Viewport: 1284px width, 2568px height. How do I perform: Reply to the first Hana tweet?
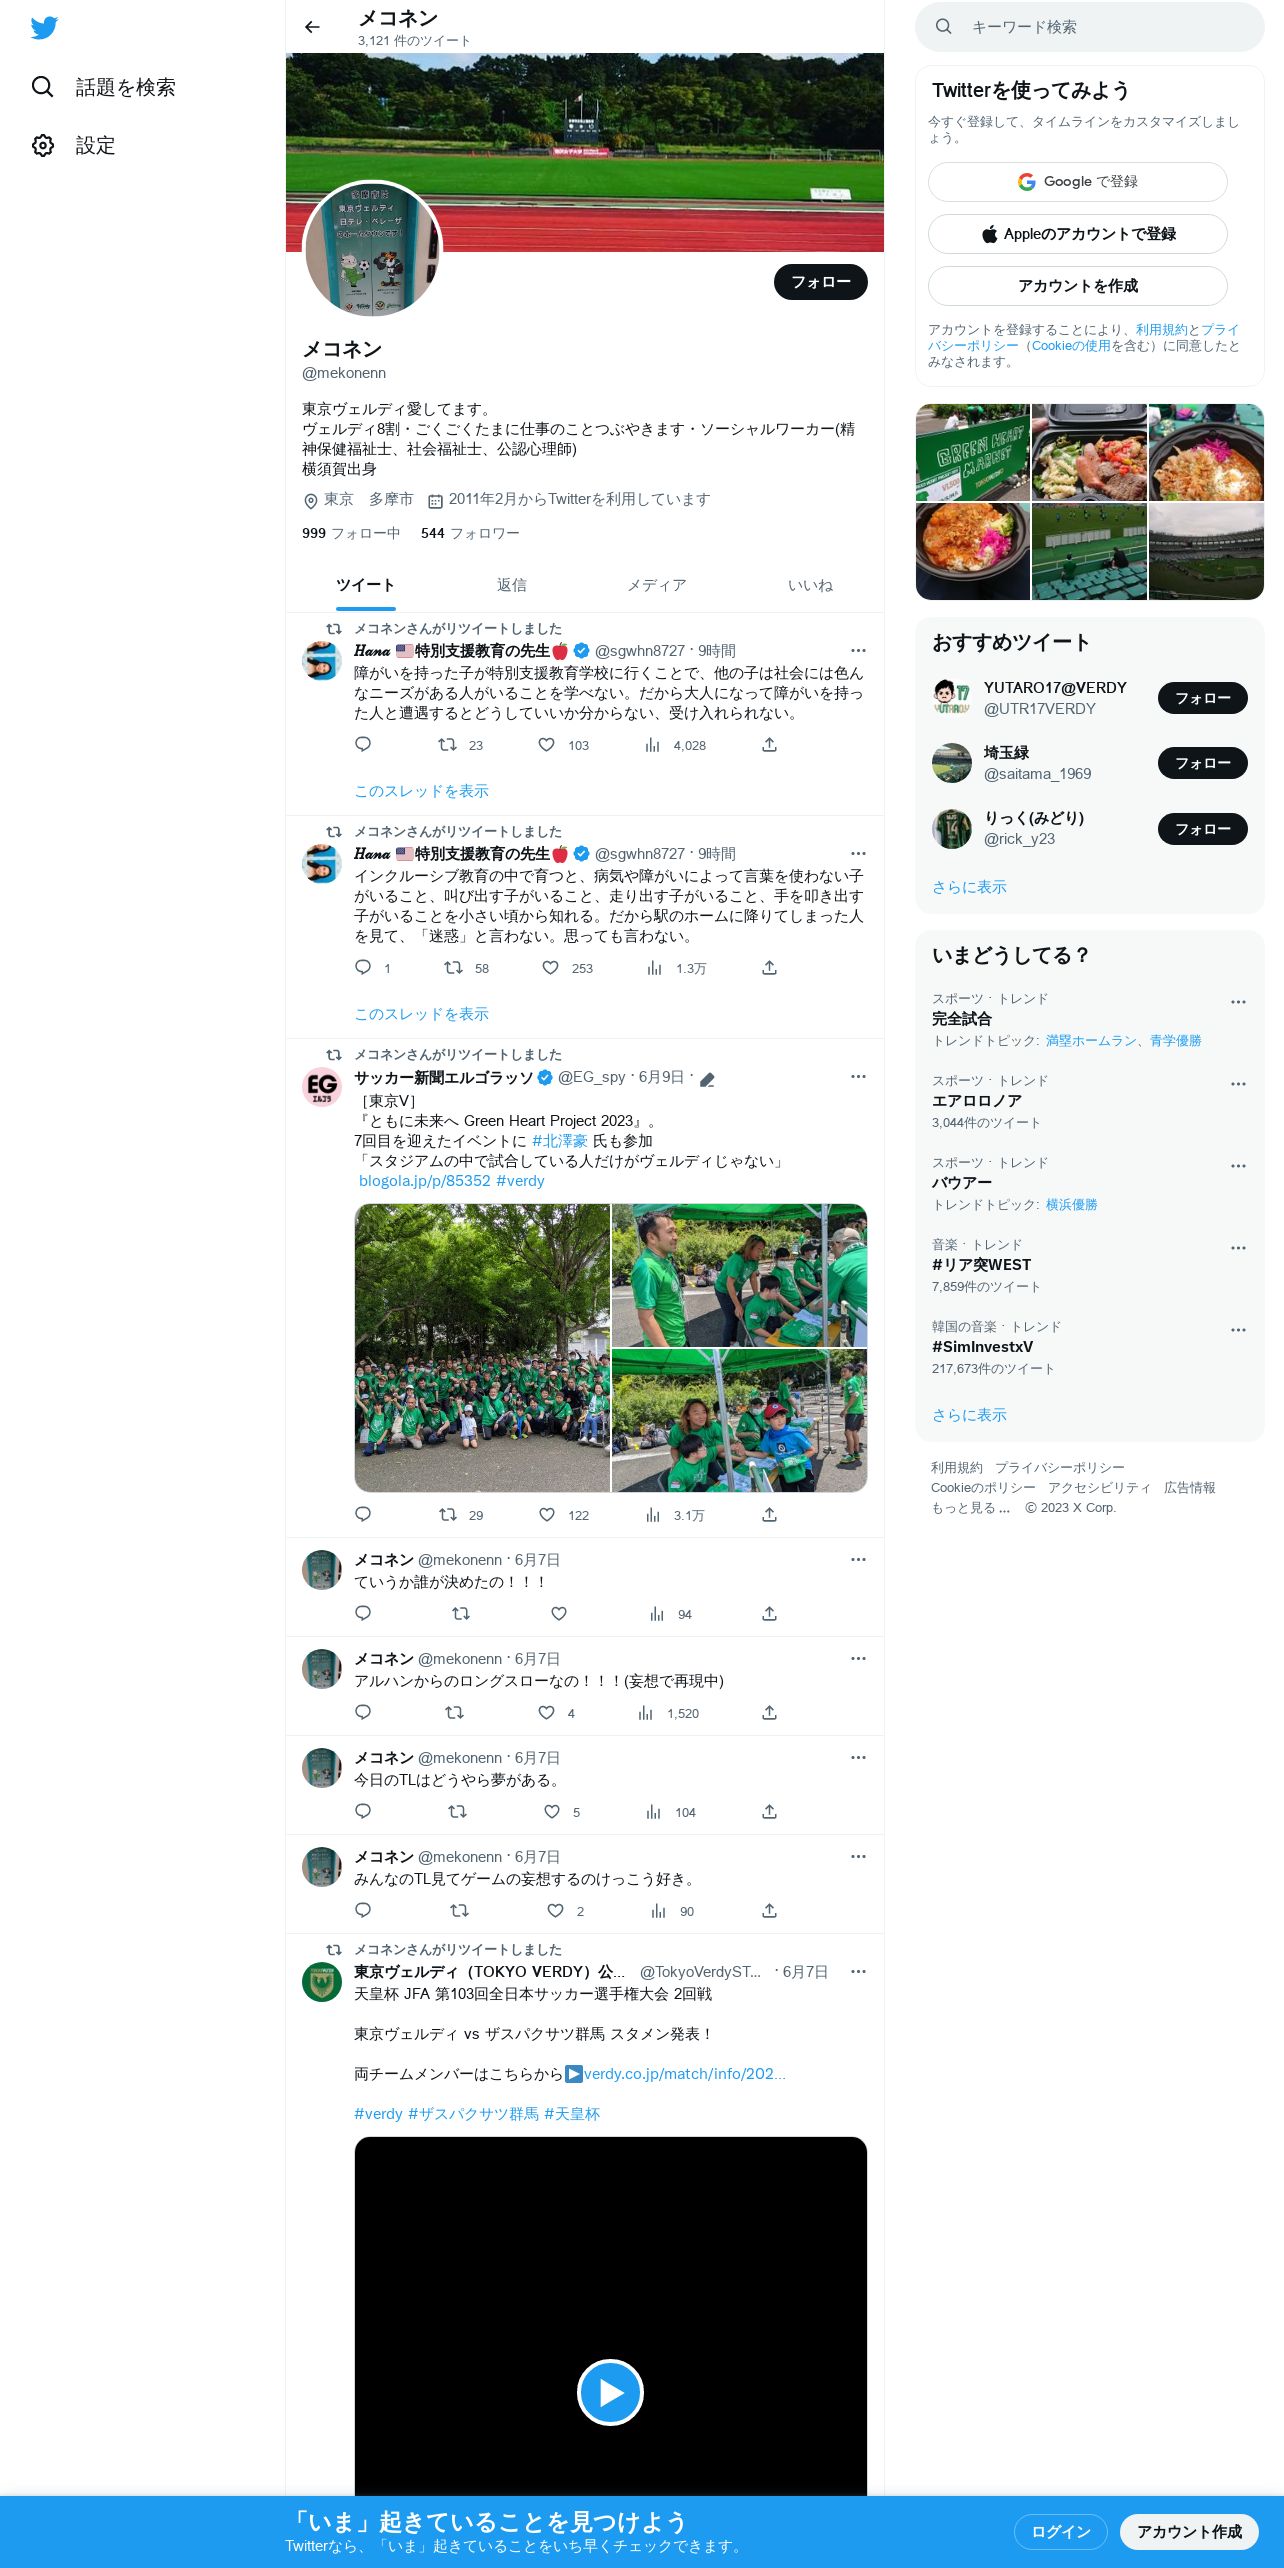pyautogui.click(x=363, y=744)
